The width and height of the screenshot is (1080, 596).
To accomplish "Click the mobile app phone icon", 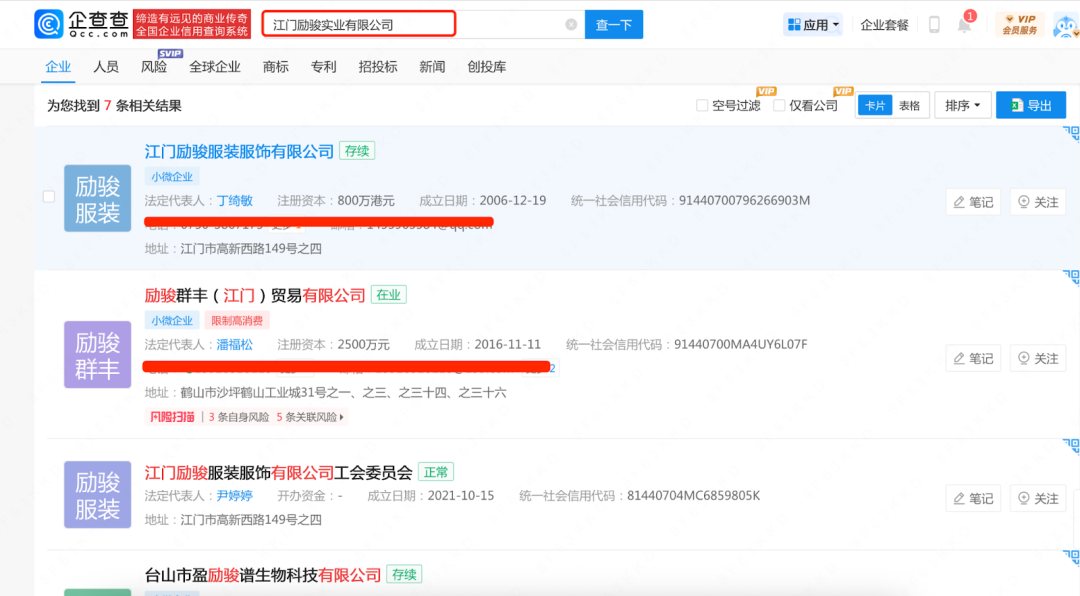I will click(x=933, y=22).
